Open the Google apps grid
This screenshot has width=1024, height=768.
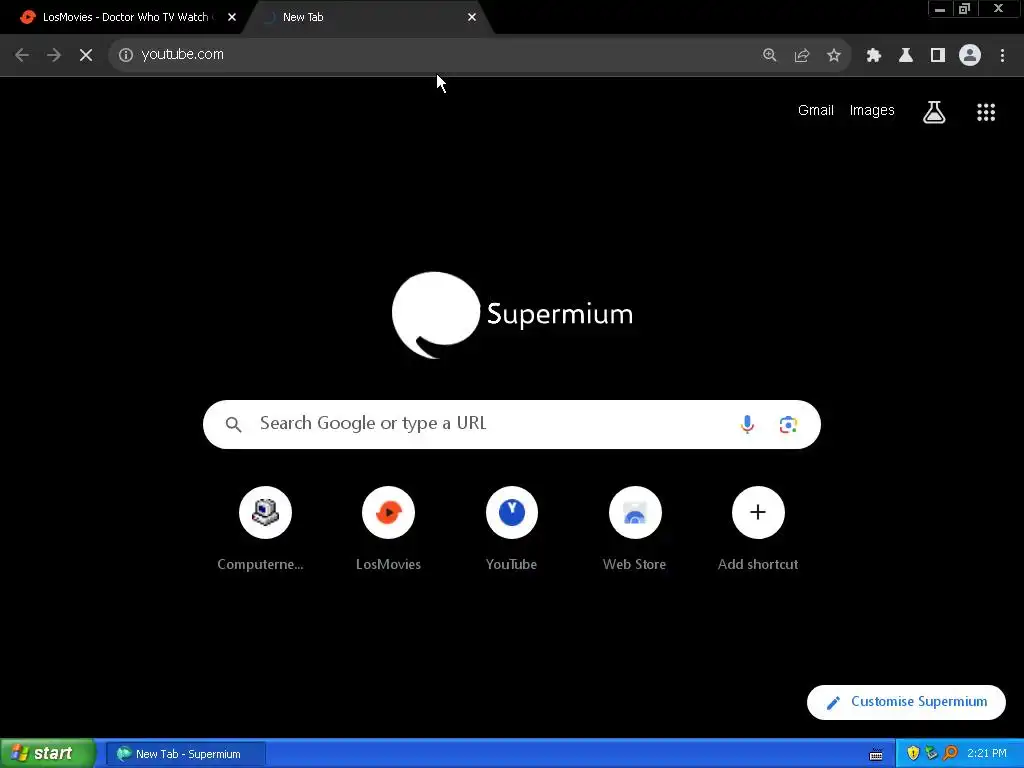(x=986, y=112)
